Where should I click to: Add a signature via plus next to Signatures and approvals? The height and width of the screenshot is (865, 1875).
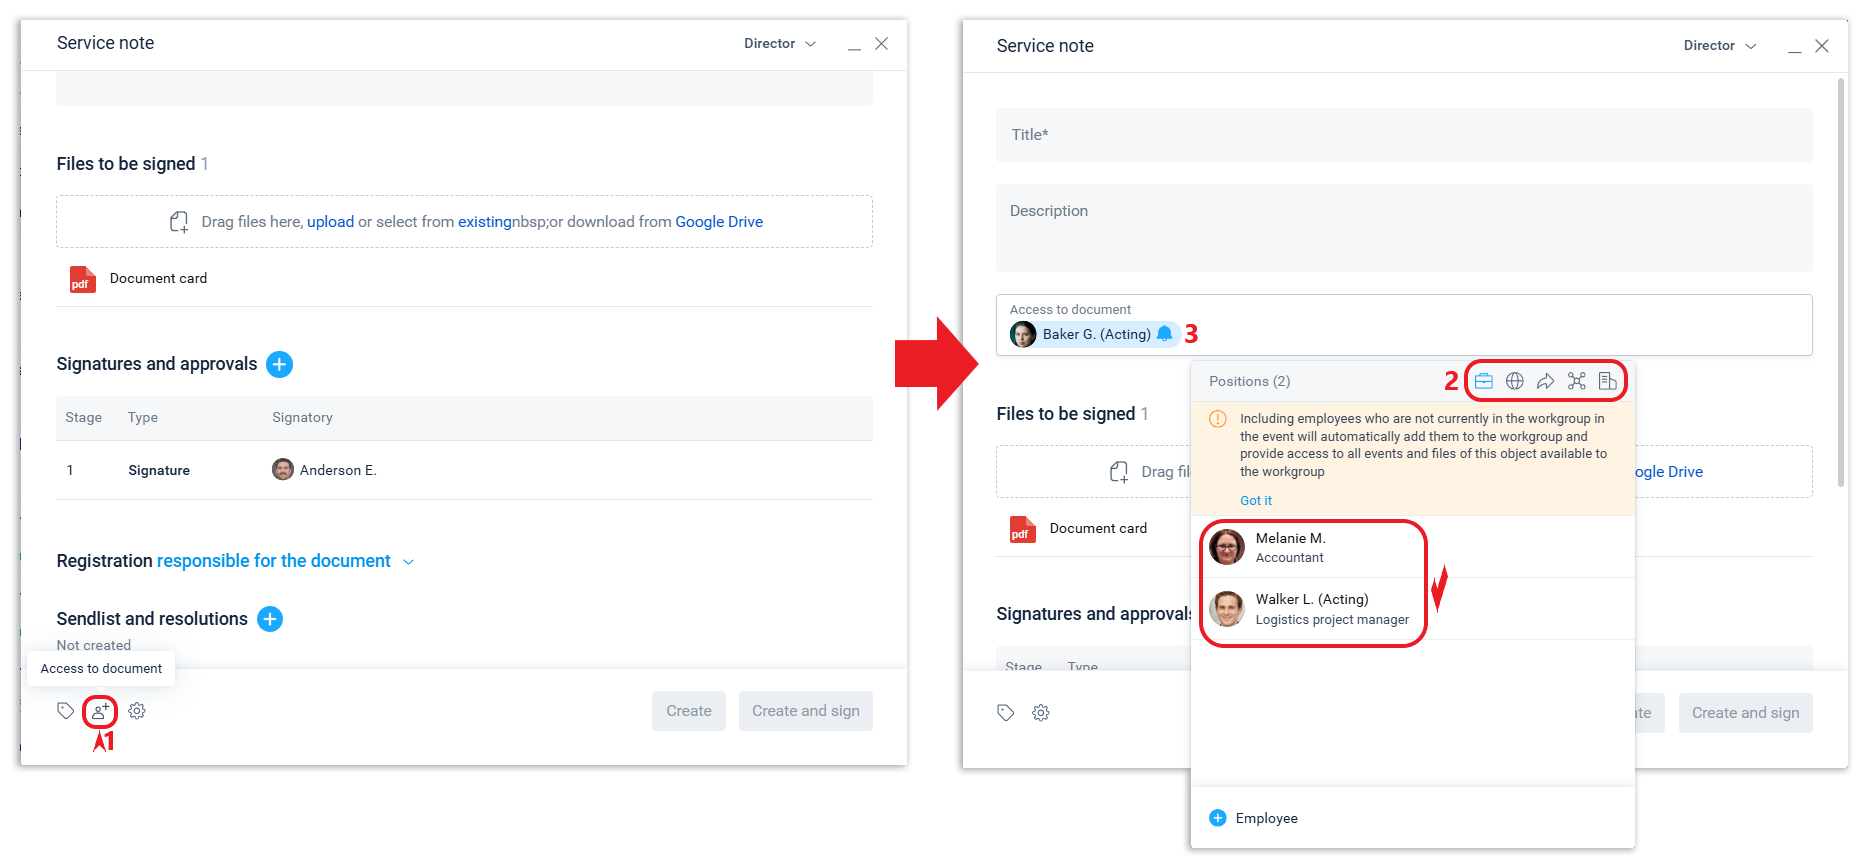tap(280, 364)
